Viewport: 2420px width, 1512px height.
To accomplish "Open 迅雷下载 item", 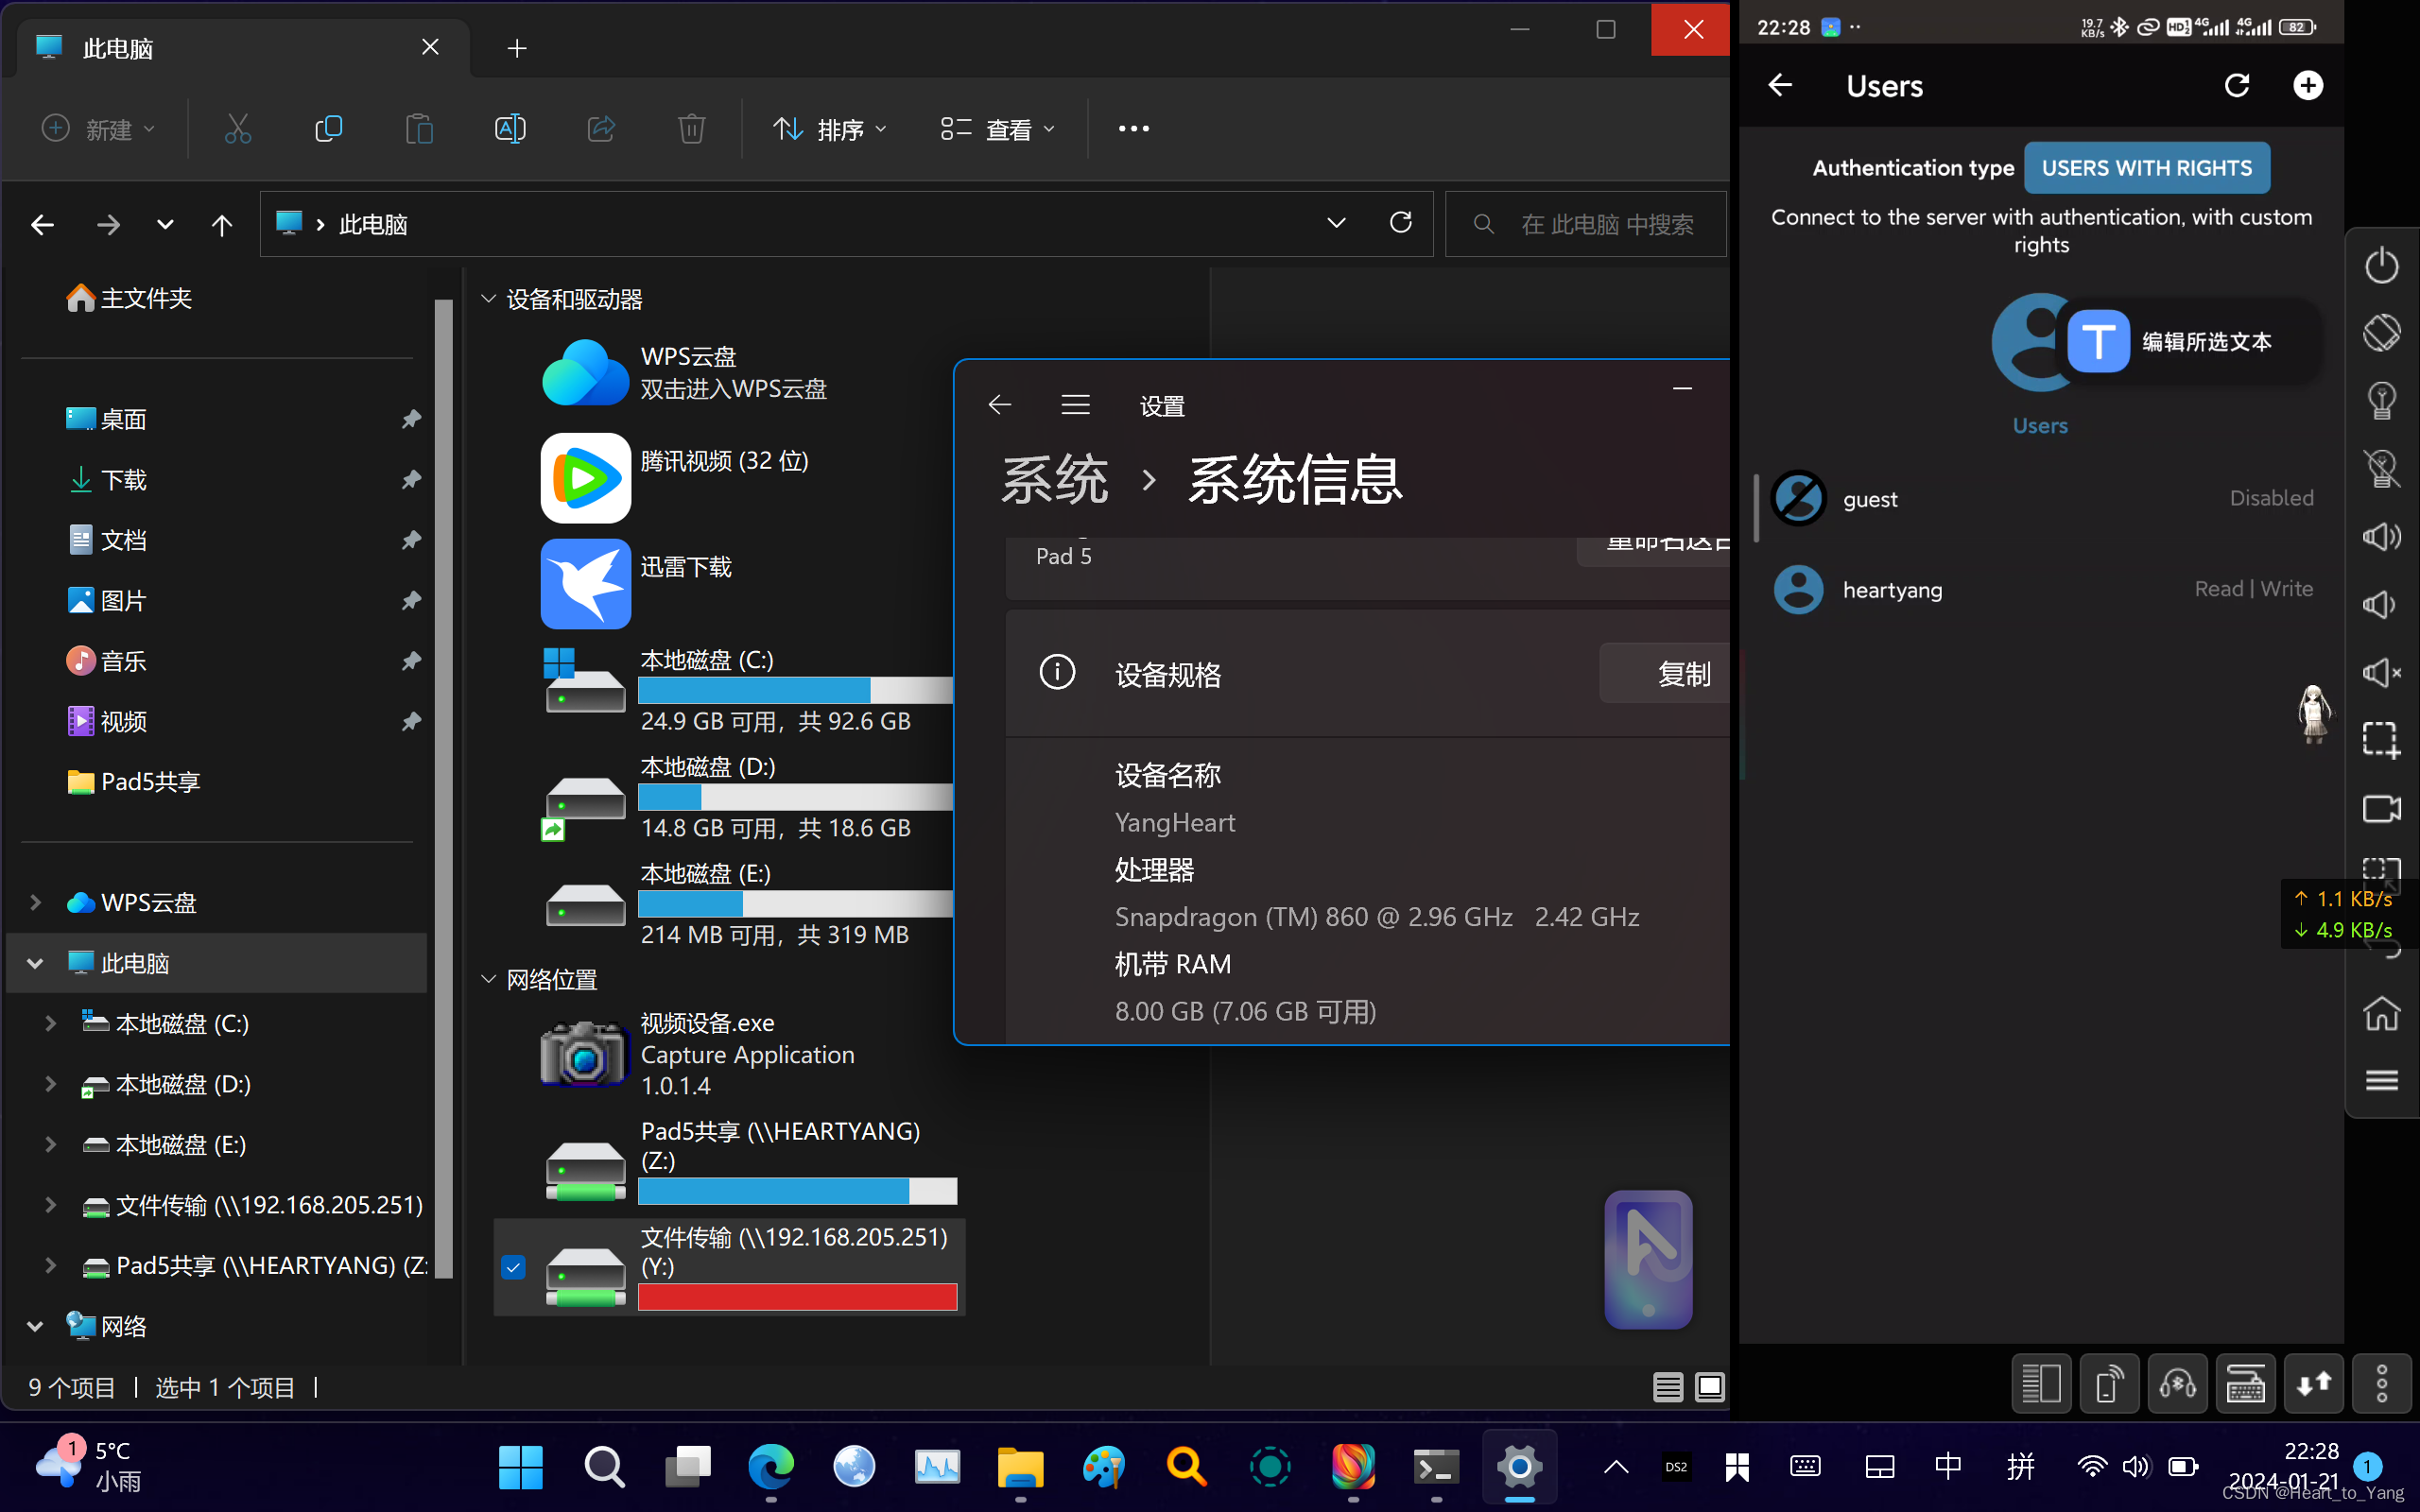I will (x=585, y=584).
